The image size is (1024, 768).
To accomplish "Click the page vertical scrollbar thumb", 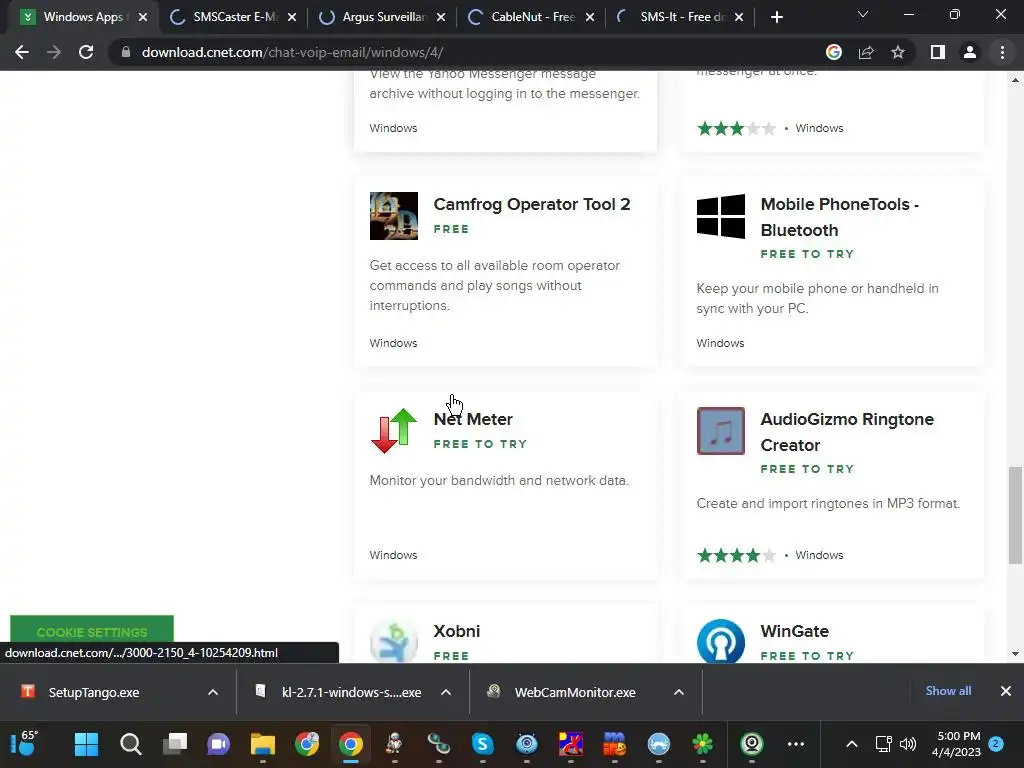I will (x=1015, y=515).
